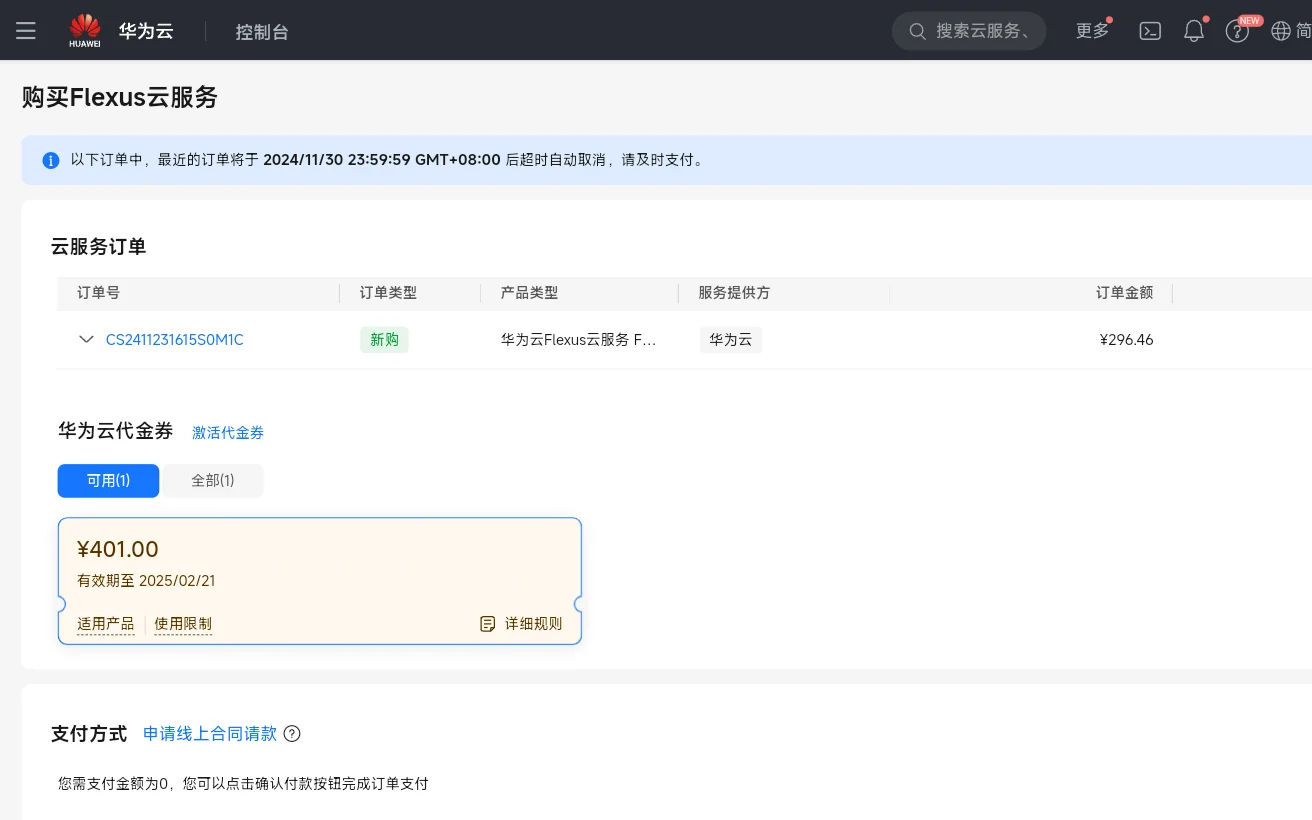Click the 订单类型 column header
The width and height of the screenshot is (1312, 820).
point(388,293)
